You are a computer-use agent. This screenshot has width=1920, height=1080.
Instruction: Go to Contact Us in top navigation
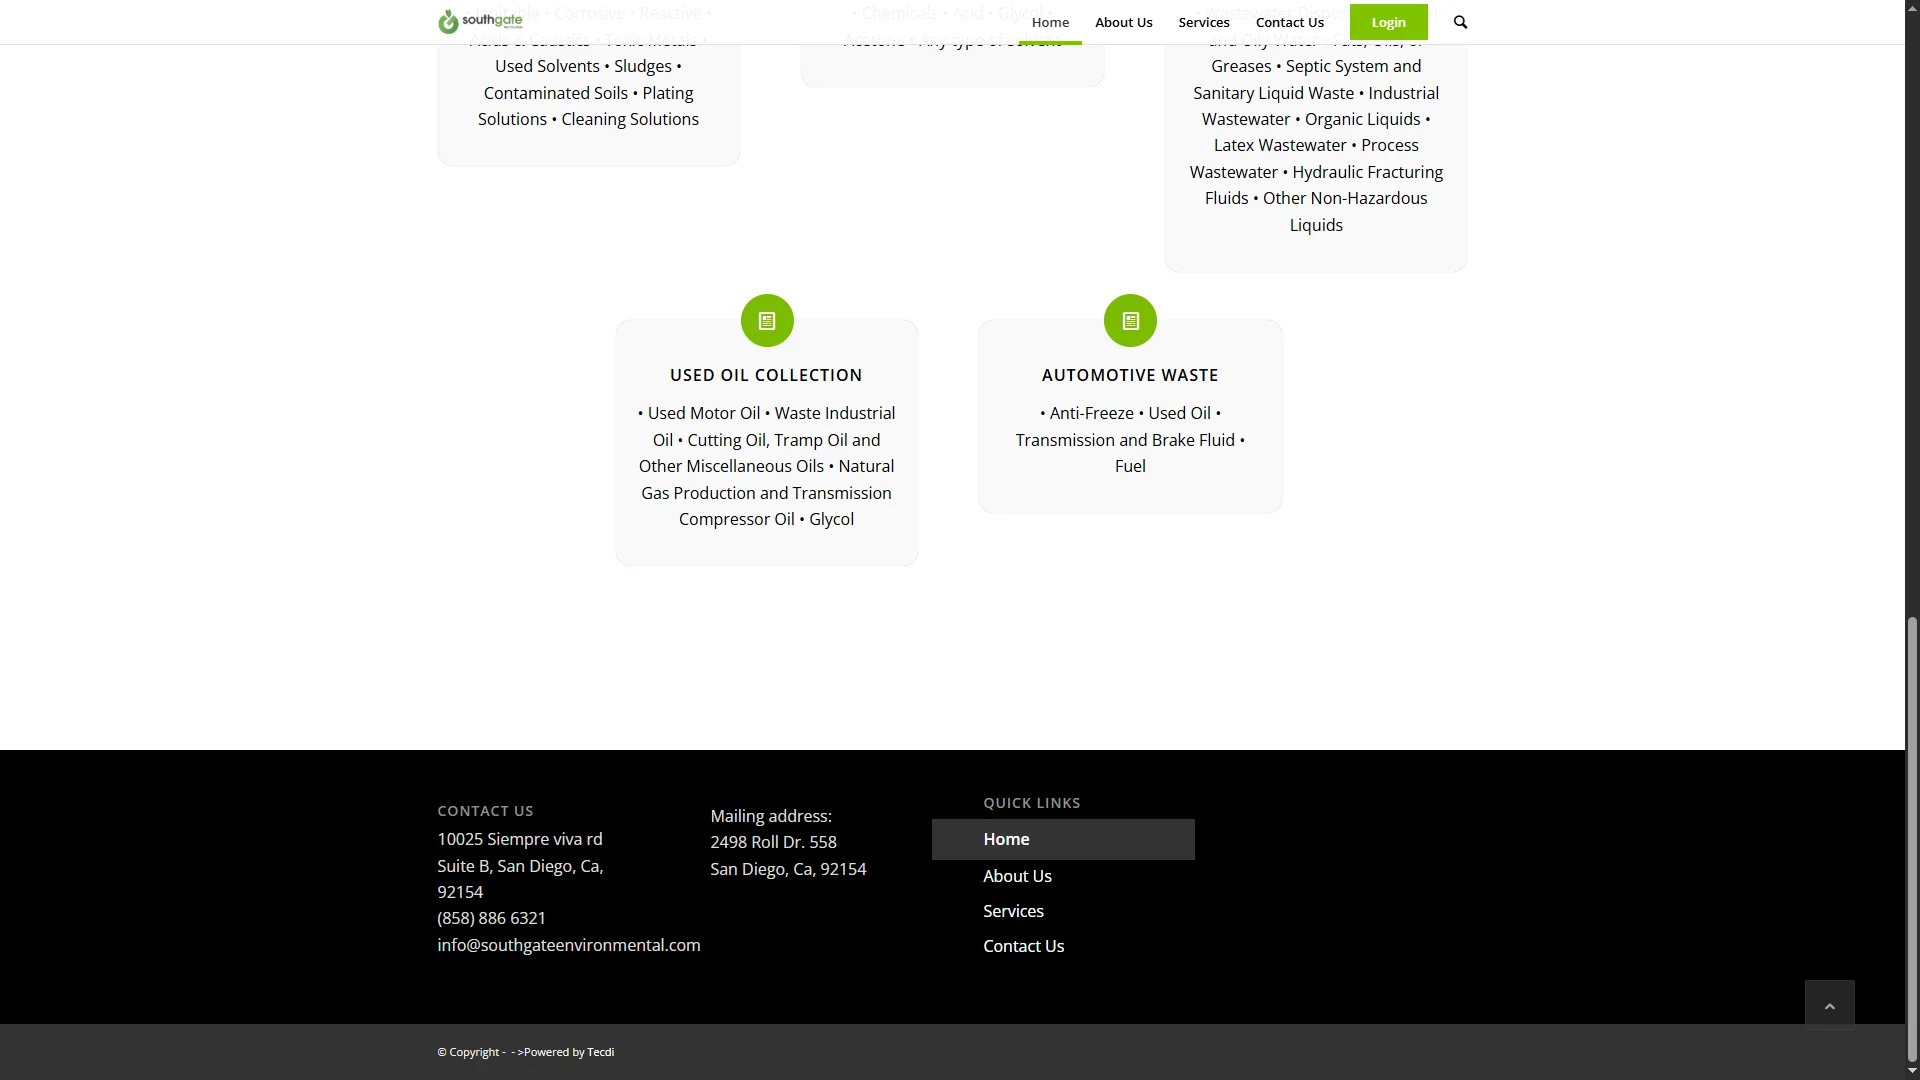(x=1289, y=22)
